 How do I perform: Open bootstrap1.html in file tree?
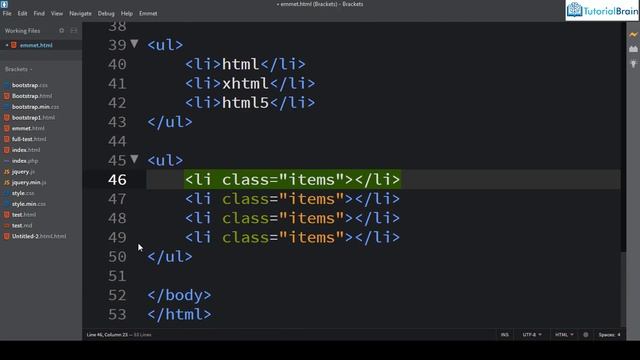(x=33, y=118)
